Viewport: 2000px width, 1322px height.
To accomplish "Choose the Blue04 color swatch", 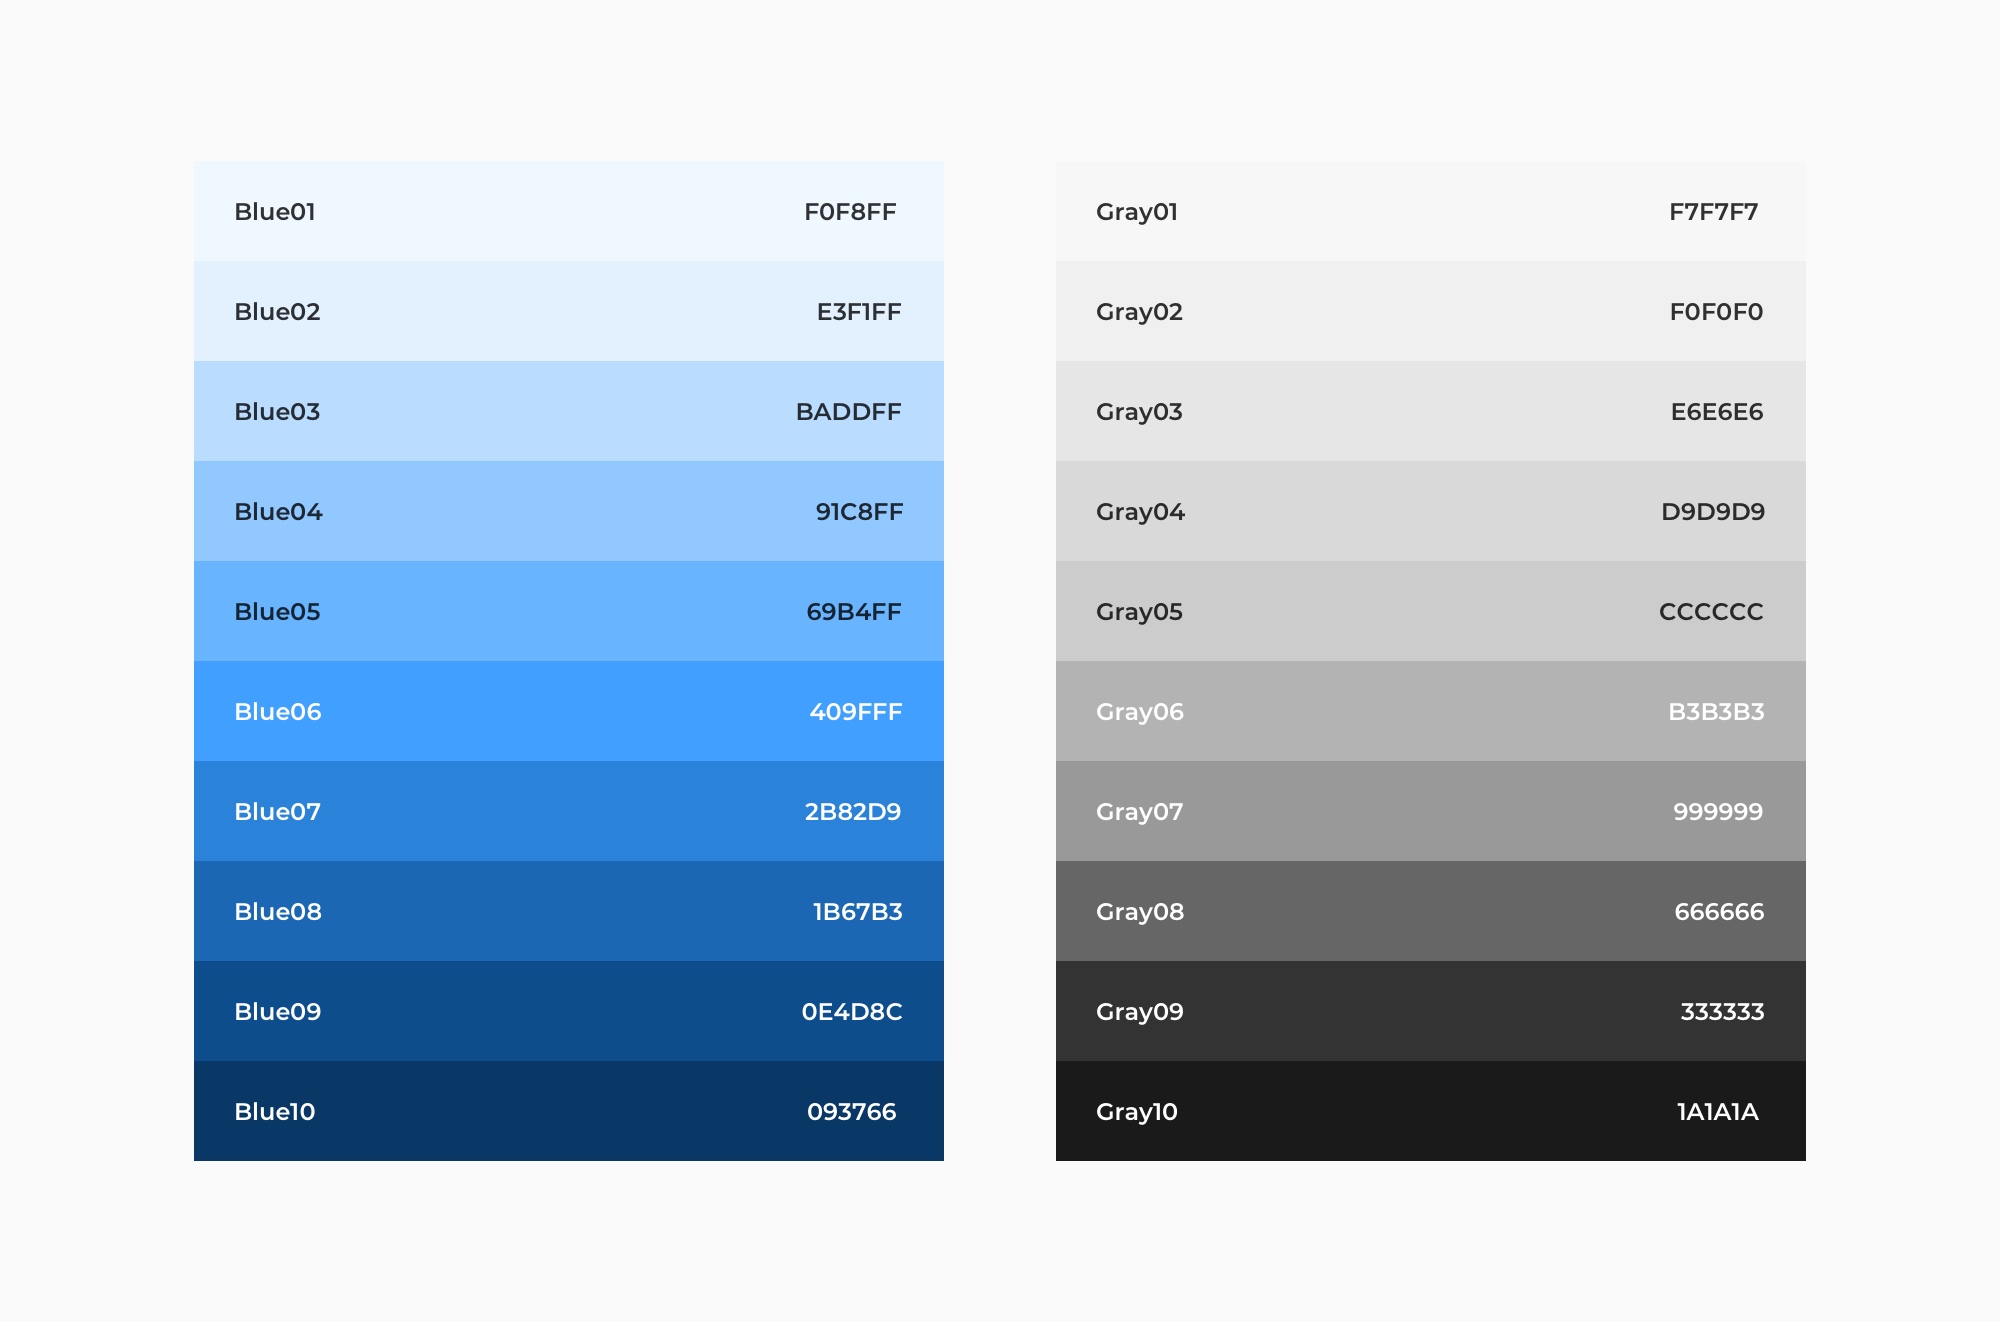I will 568,511.
